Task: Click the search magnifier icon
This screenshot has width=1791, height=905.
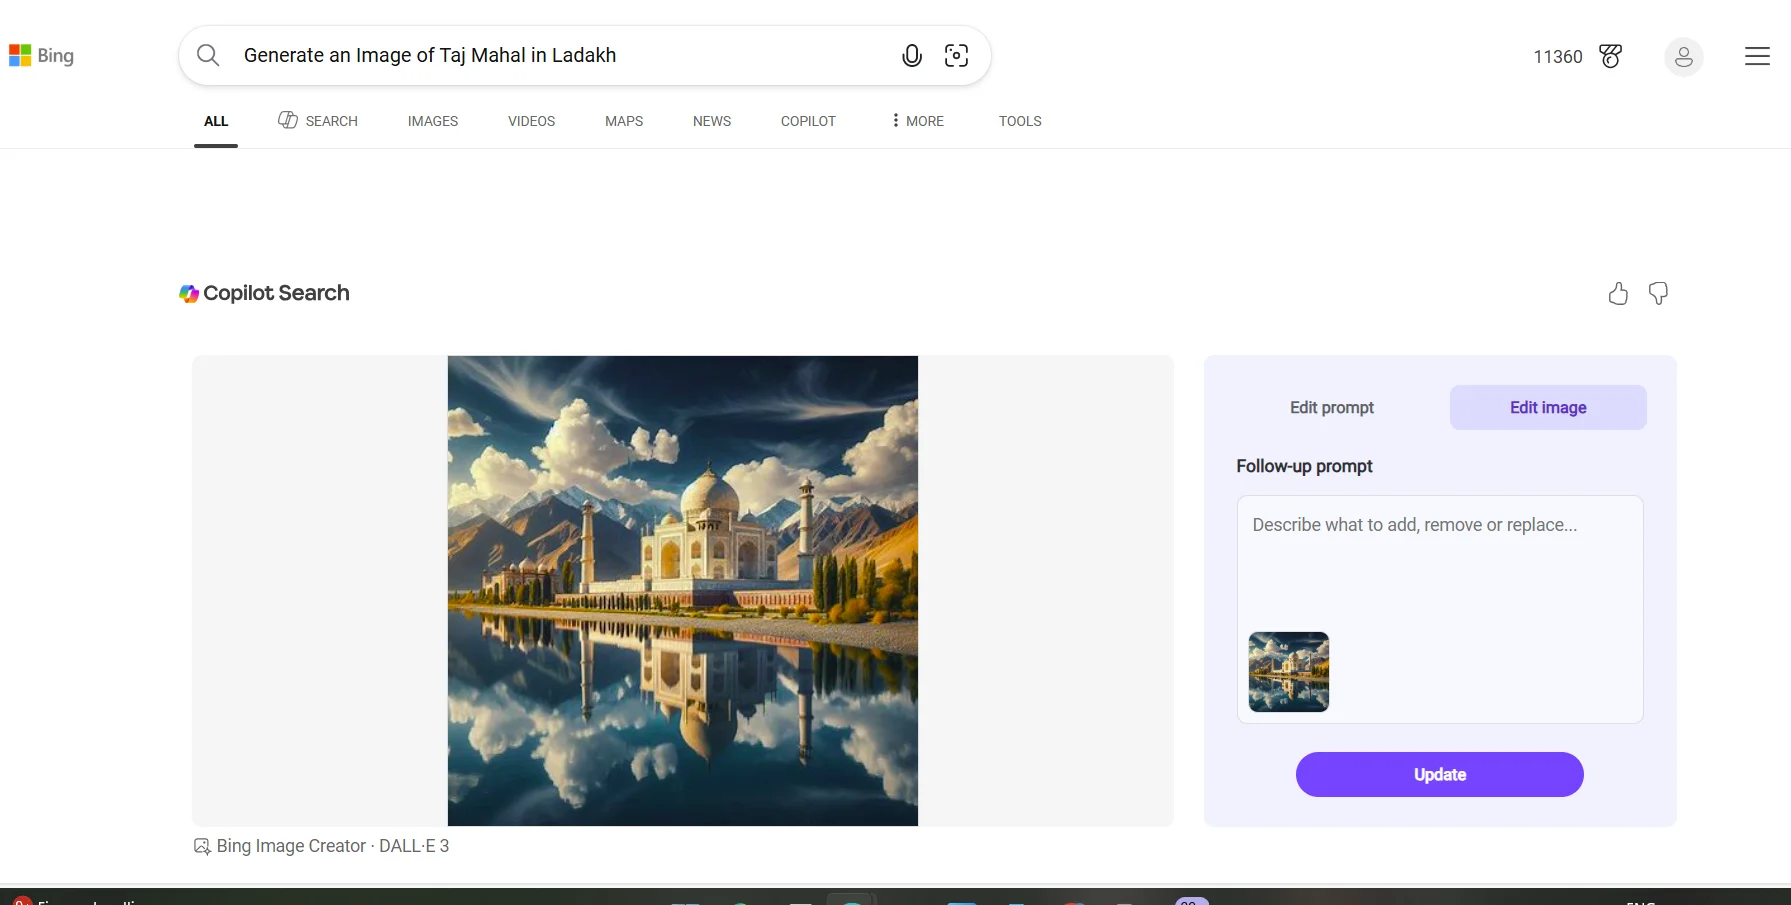Action: [208, 55]
